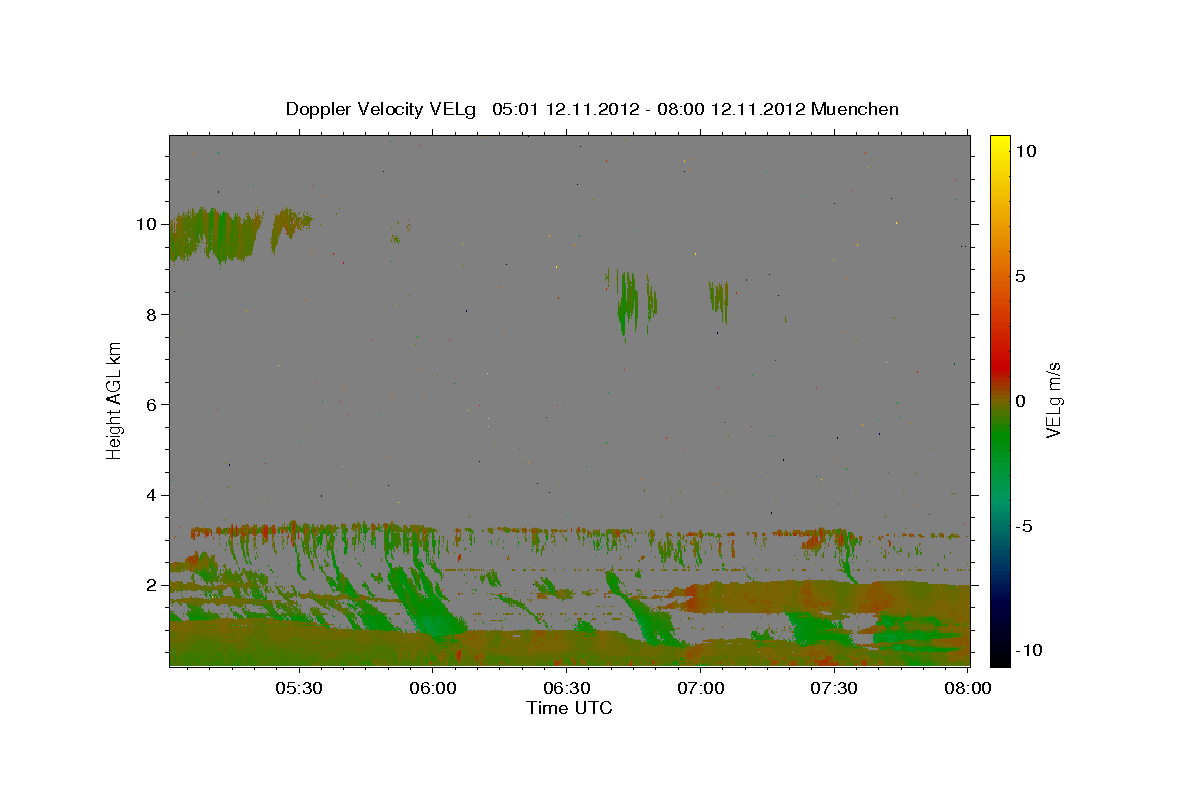Screen dimensions: 1200x800
Task: Click the plot title "Doppler Velocity VELg"
Action: tap(383, 109)
